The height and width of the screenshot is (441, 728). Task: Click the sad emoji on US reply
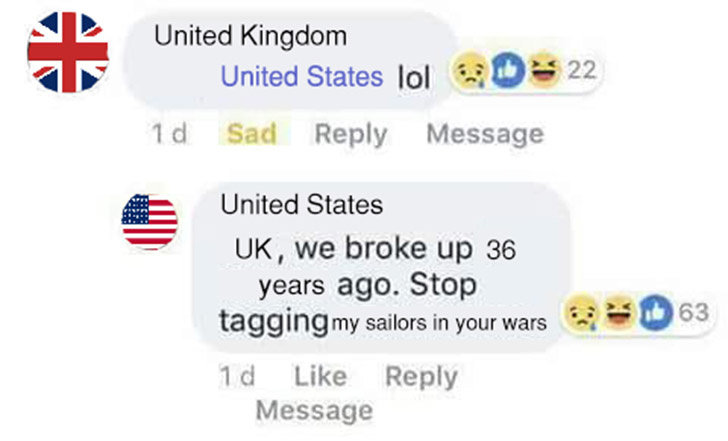(581, 312)
